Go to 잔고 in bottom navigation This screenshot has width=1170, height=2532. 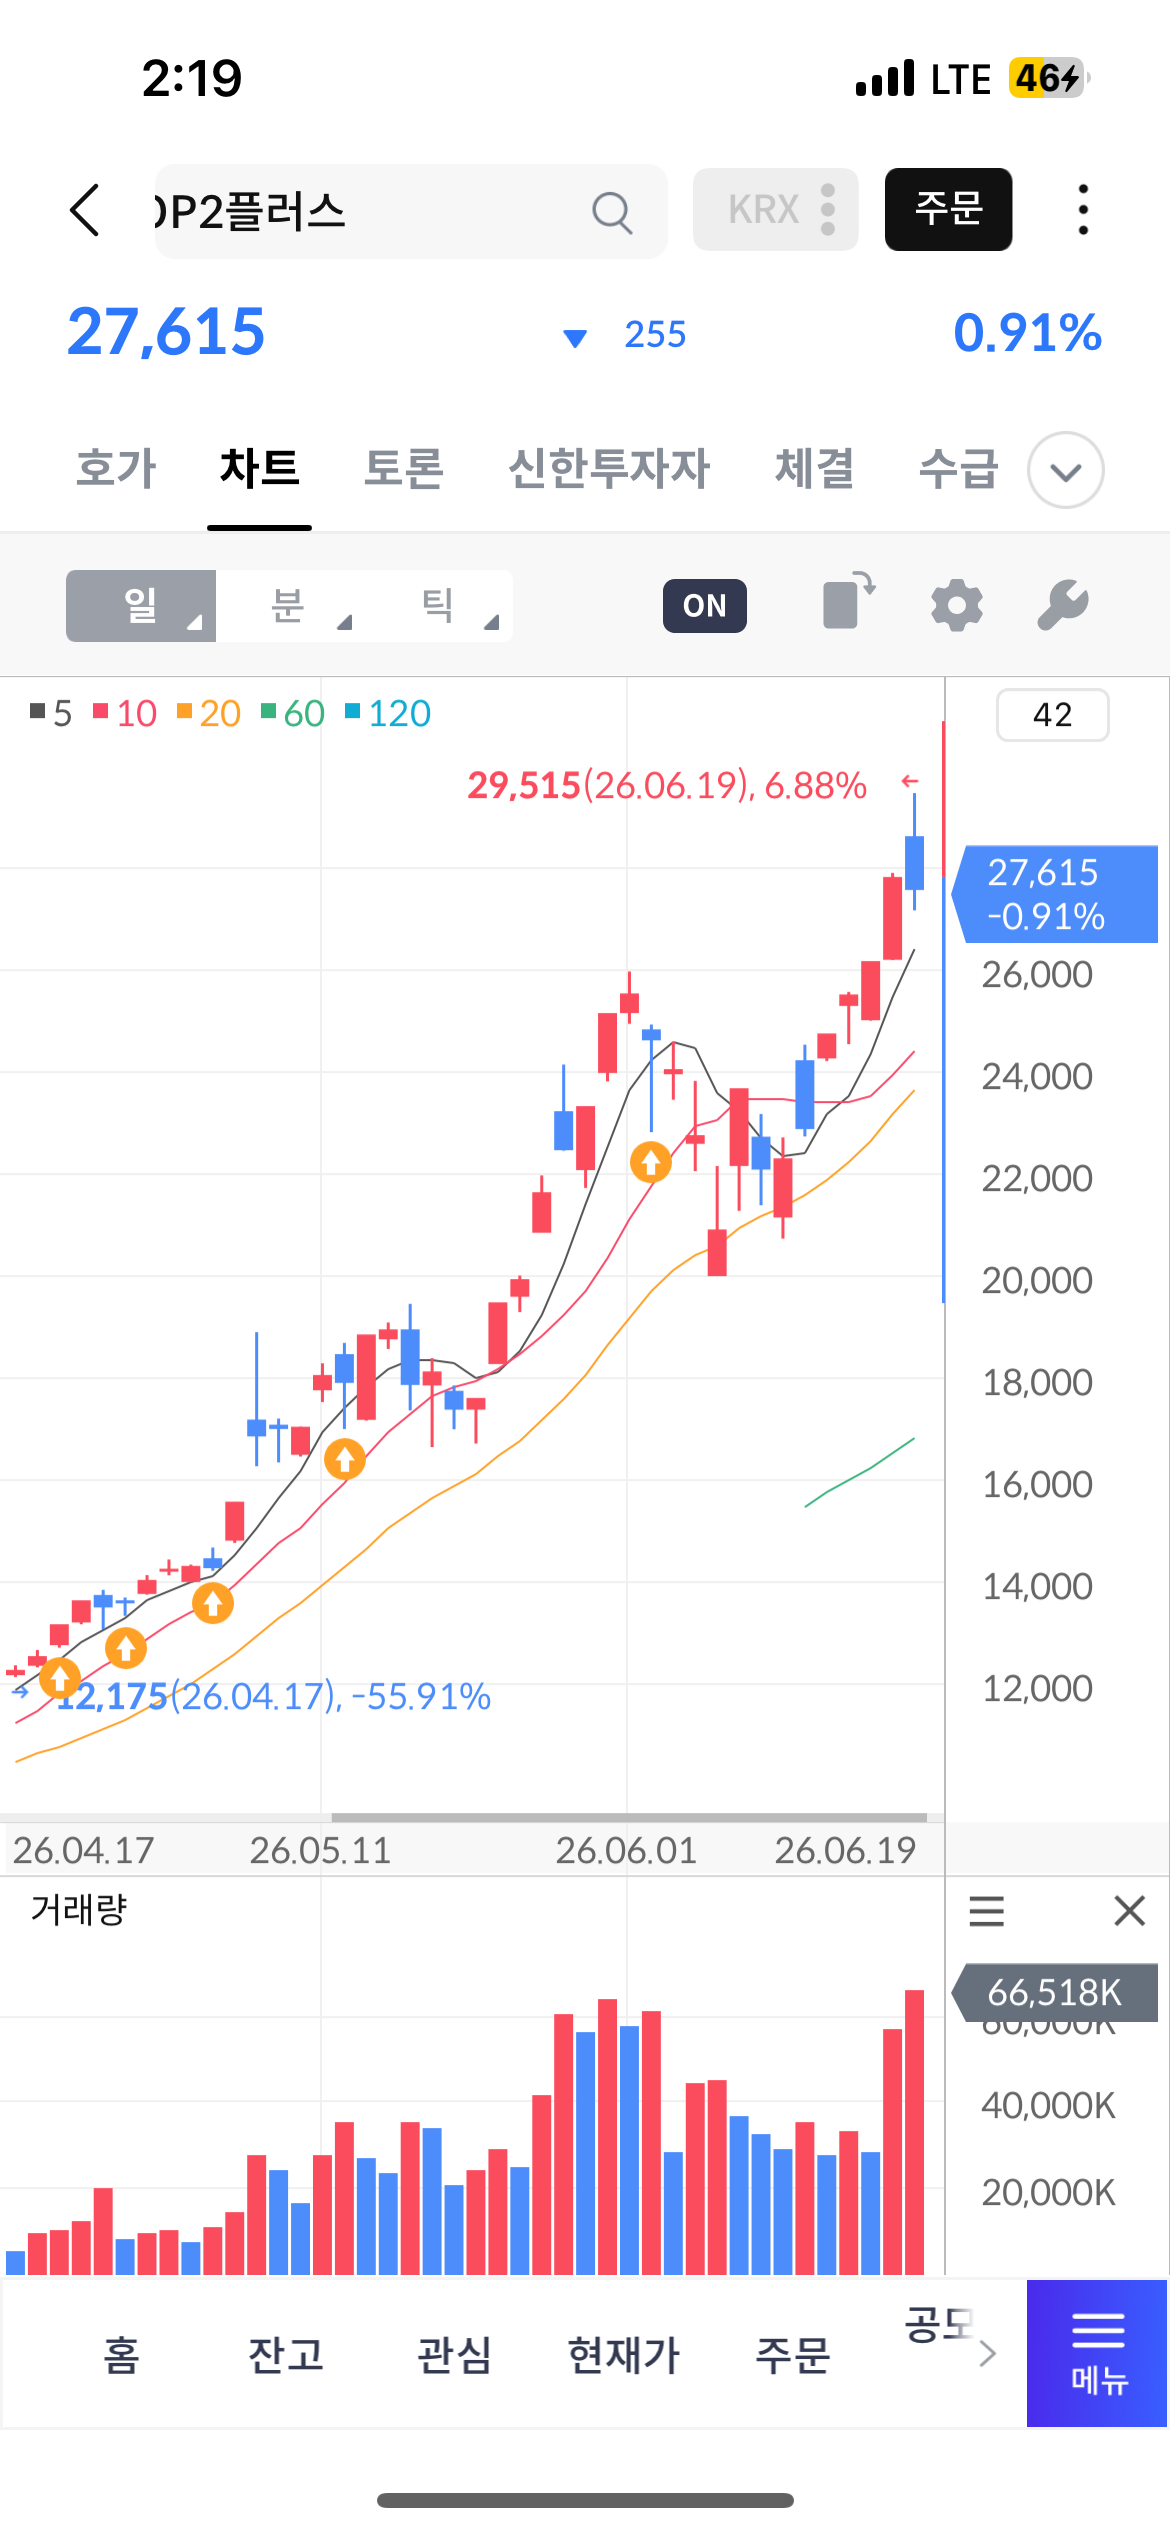coord(286,2354)
